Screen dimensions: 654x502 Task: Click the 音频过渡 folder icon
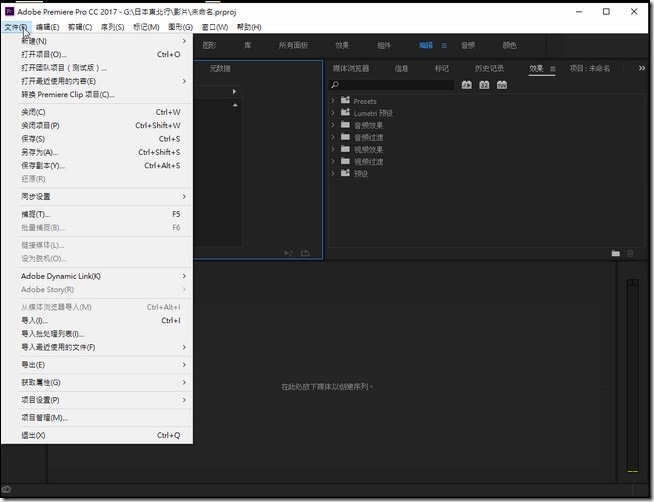tap(345, 136)
